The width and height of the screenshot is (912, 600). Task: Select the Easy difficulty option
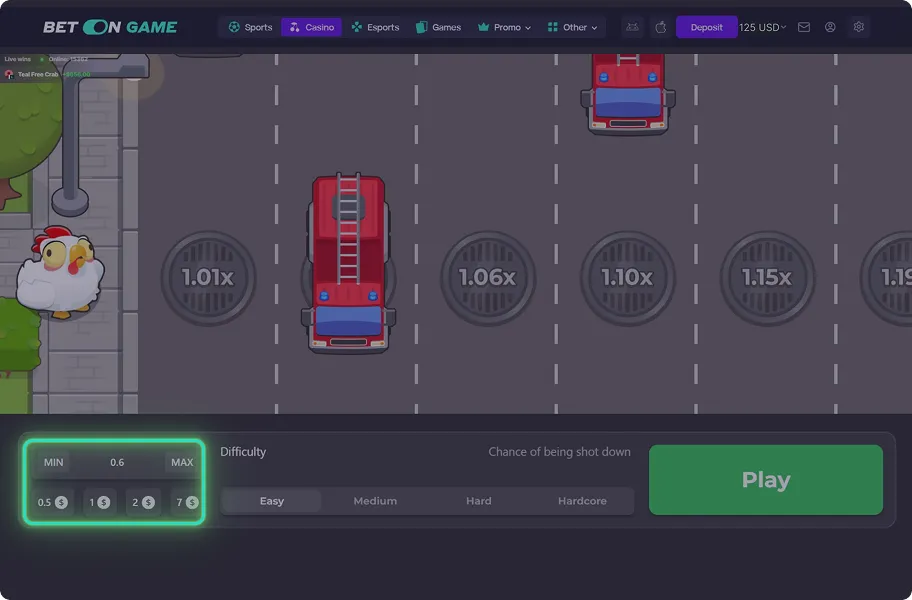pyautogui.click(x=272, y=501)
